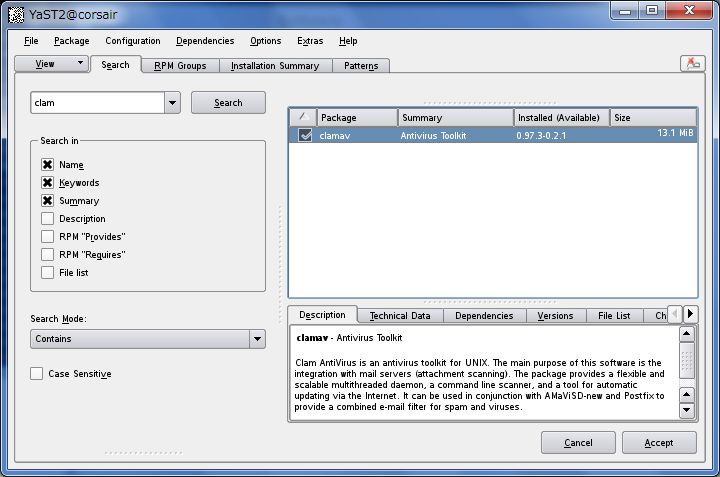720x477 pixels.
Task: Open the Package menu
Action: pyautogui.click(x=72, y=41)
